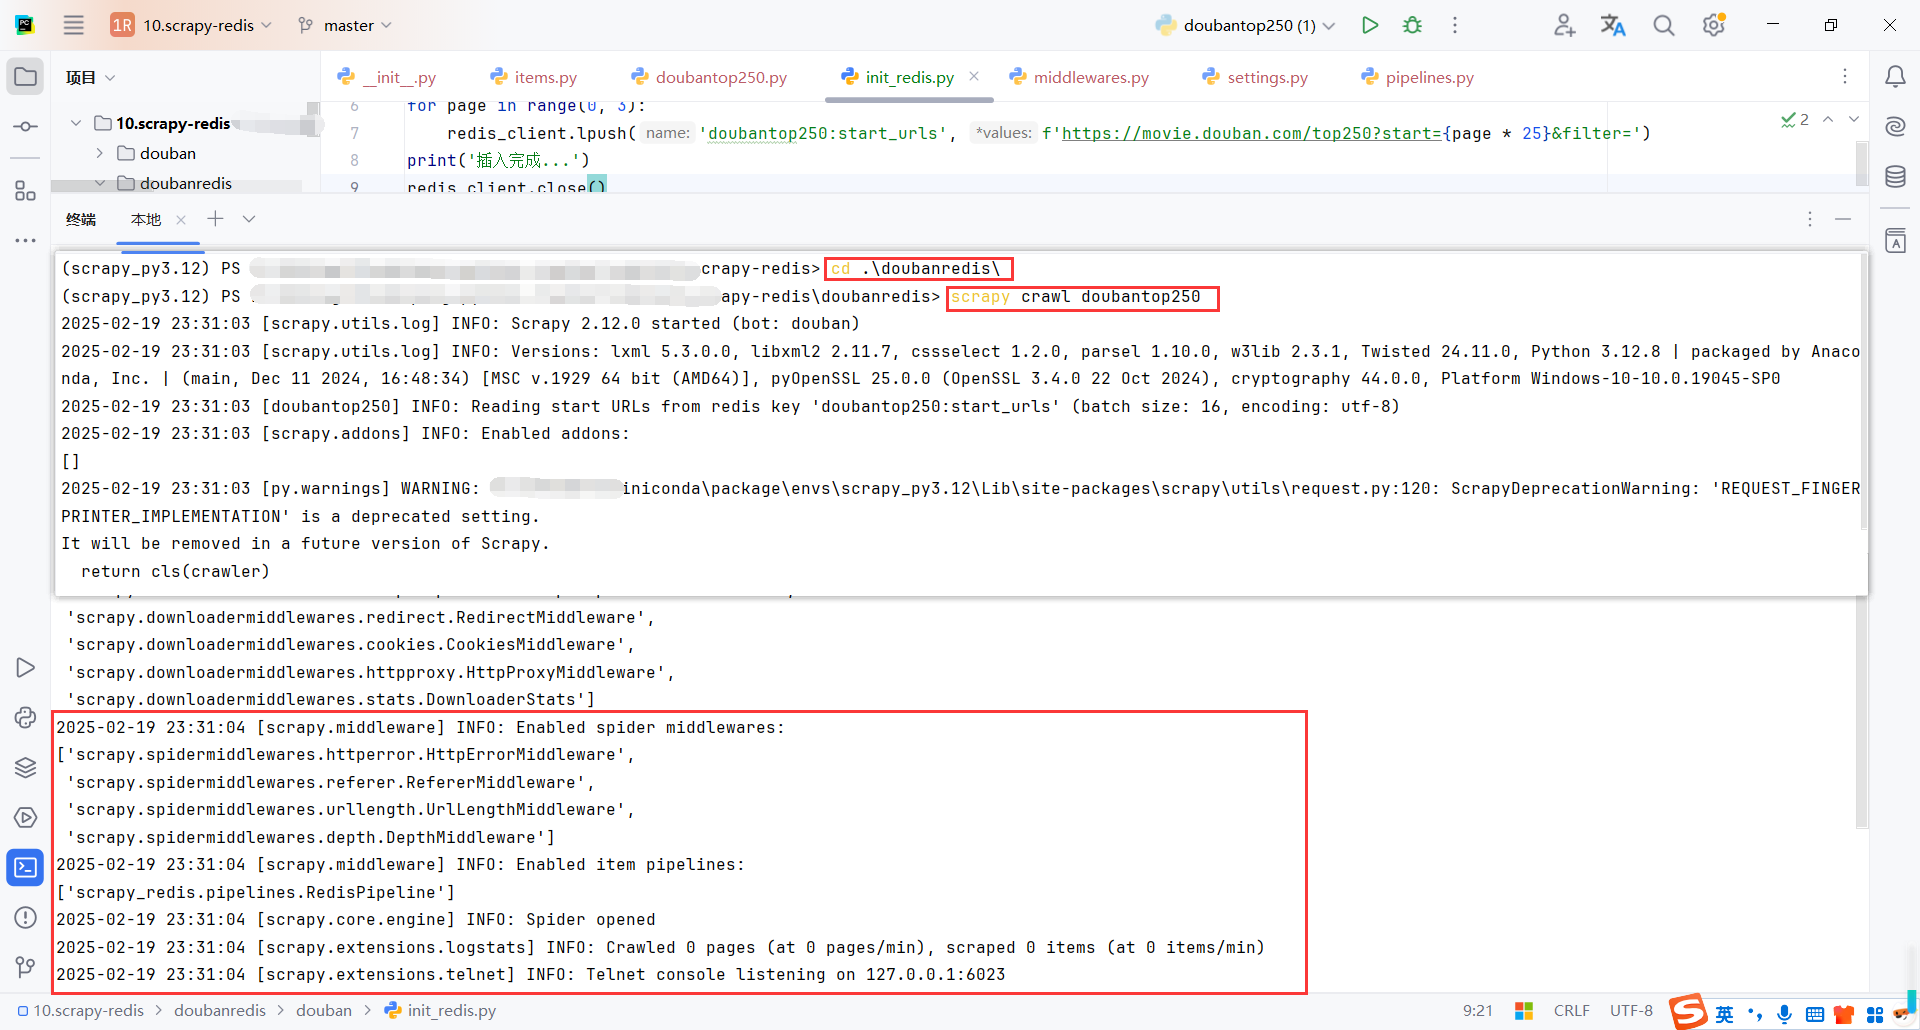Image resolution: width=1920 pixels, height=1030 pixels.
Task: Click the inspections widget showing 2
Action: (1795, 120)
